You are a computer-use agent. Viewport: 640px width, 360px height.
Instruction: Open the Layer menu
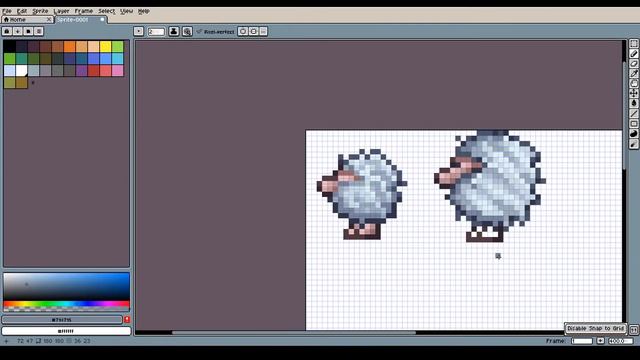click(x=61, y=11)
